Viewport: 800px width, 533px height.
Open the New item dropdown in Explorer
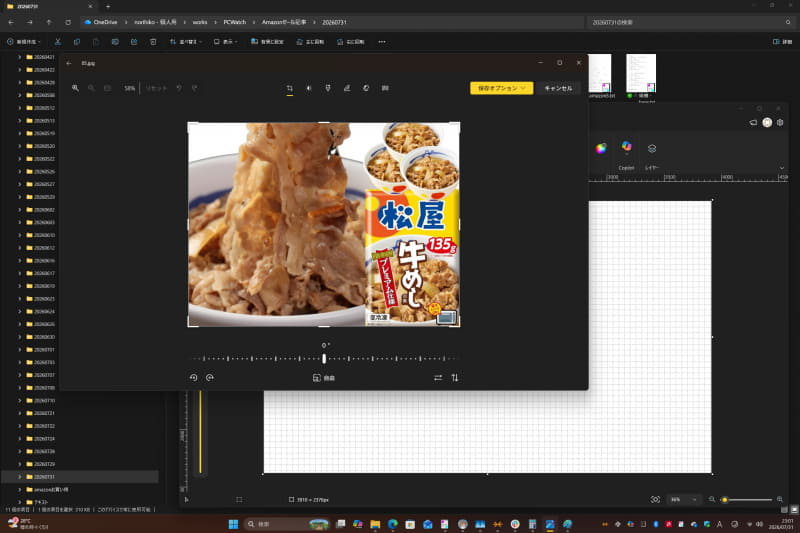pyautogui.click(x=23, y=42)
